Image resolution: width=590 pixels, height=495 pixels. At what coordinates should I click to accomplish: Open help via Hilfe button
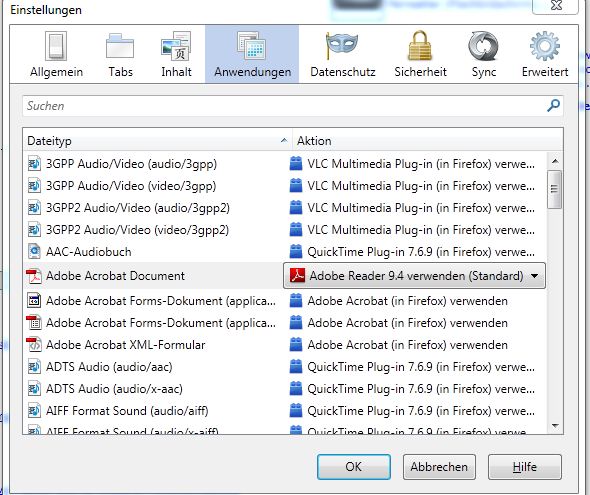click(x=525, y=467)
